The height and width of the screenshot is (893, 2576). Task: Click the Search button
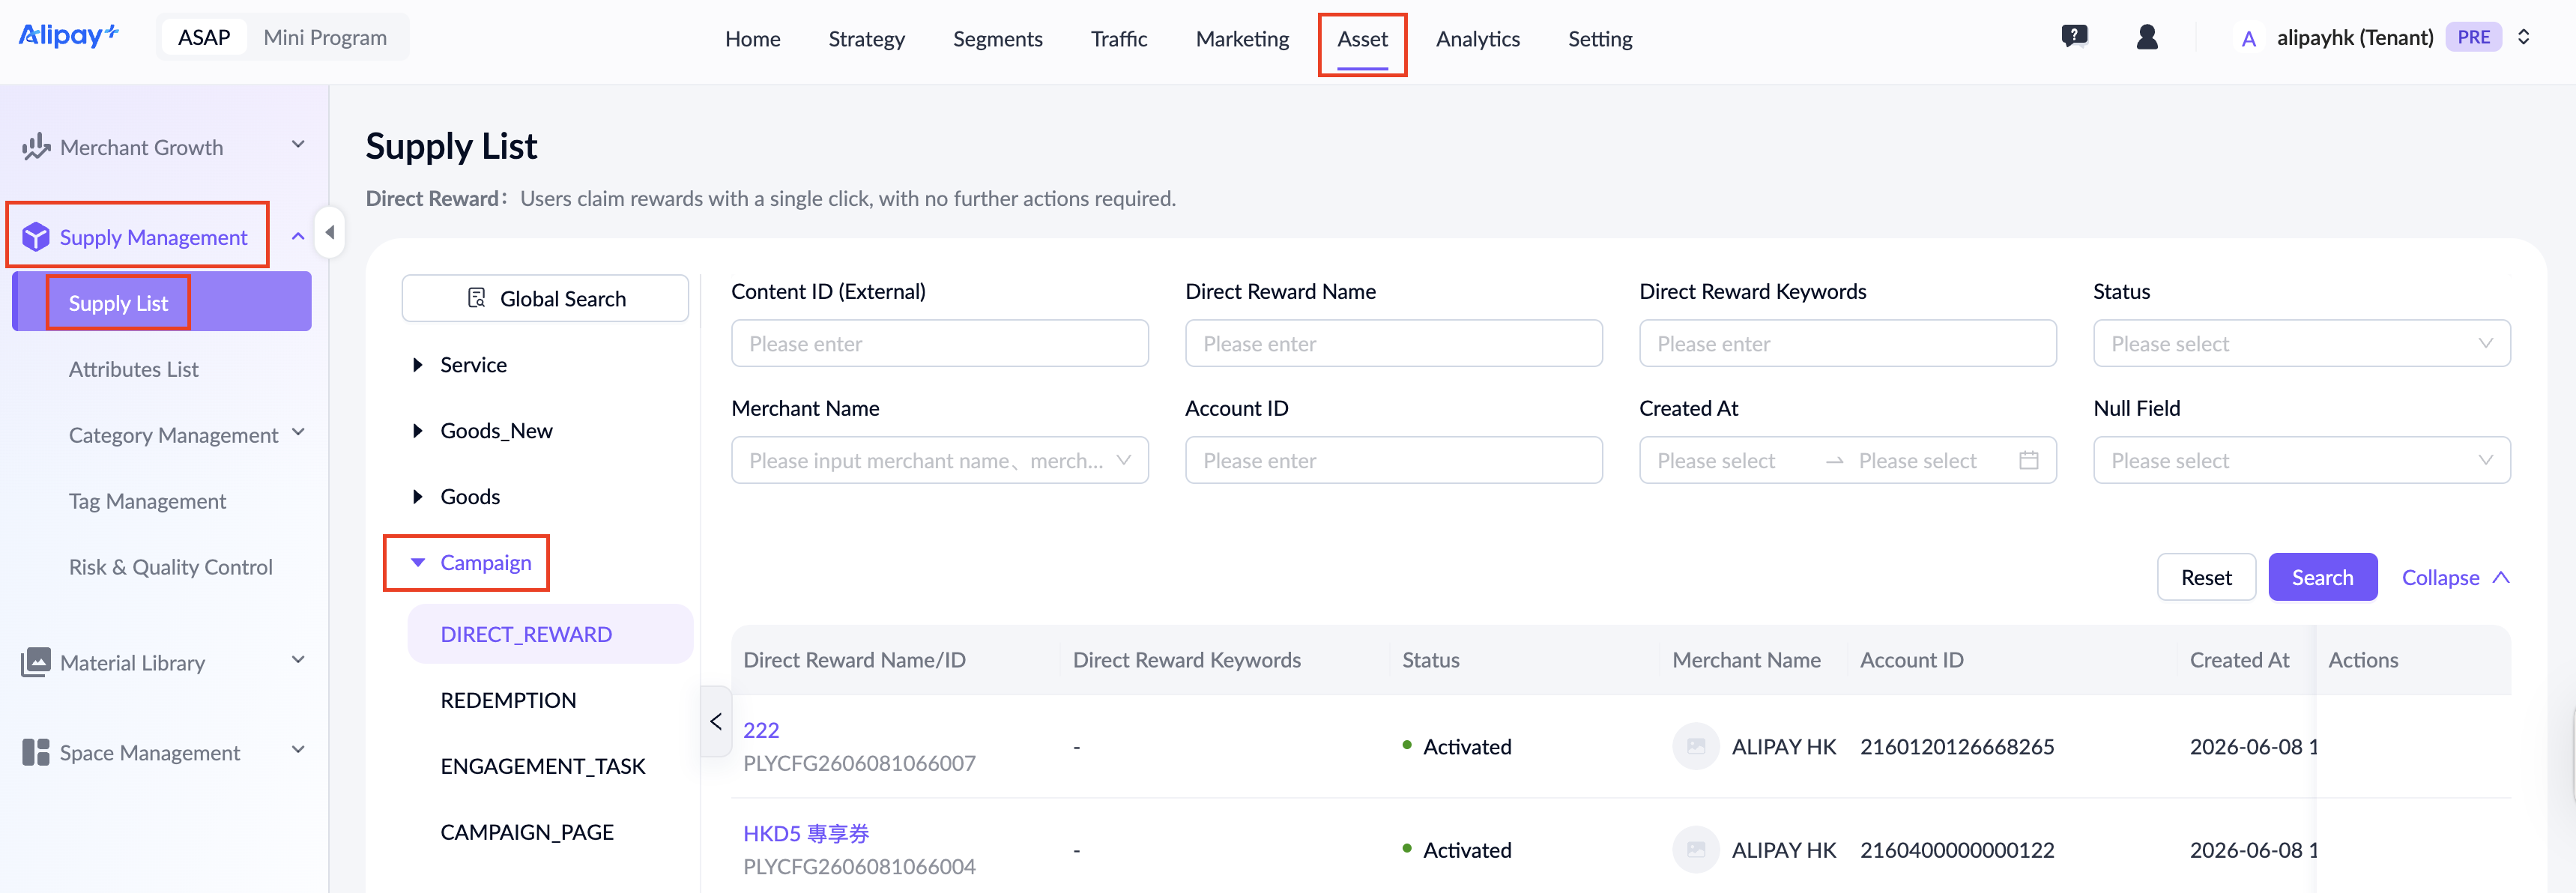pyautogui.click(x=2321, y=577)
